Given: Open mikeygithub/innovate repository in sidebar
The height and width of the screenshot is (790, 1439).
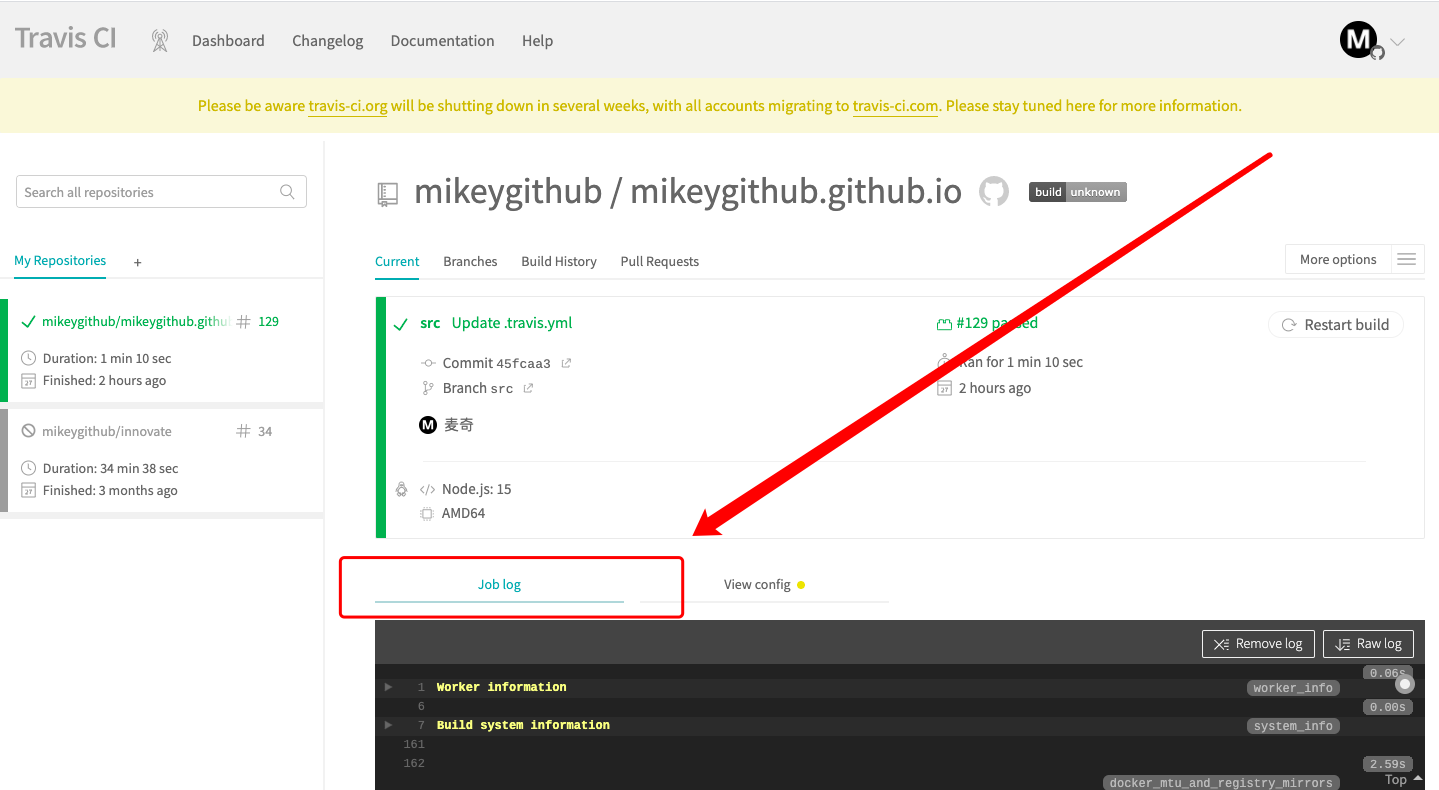Looking at the screenshot, I should click(106, 432).
